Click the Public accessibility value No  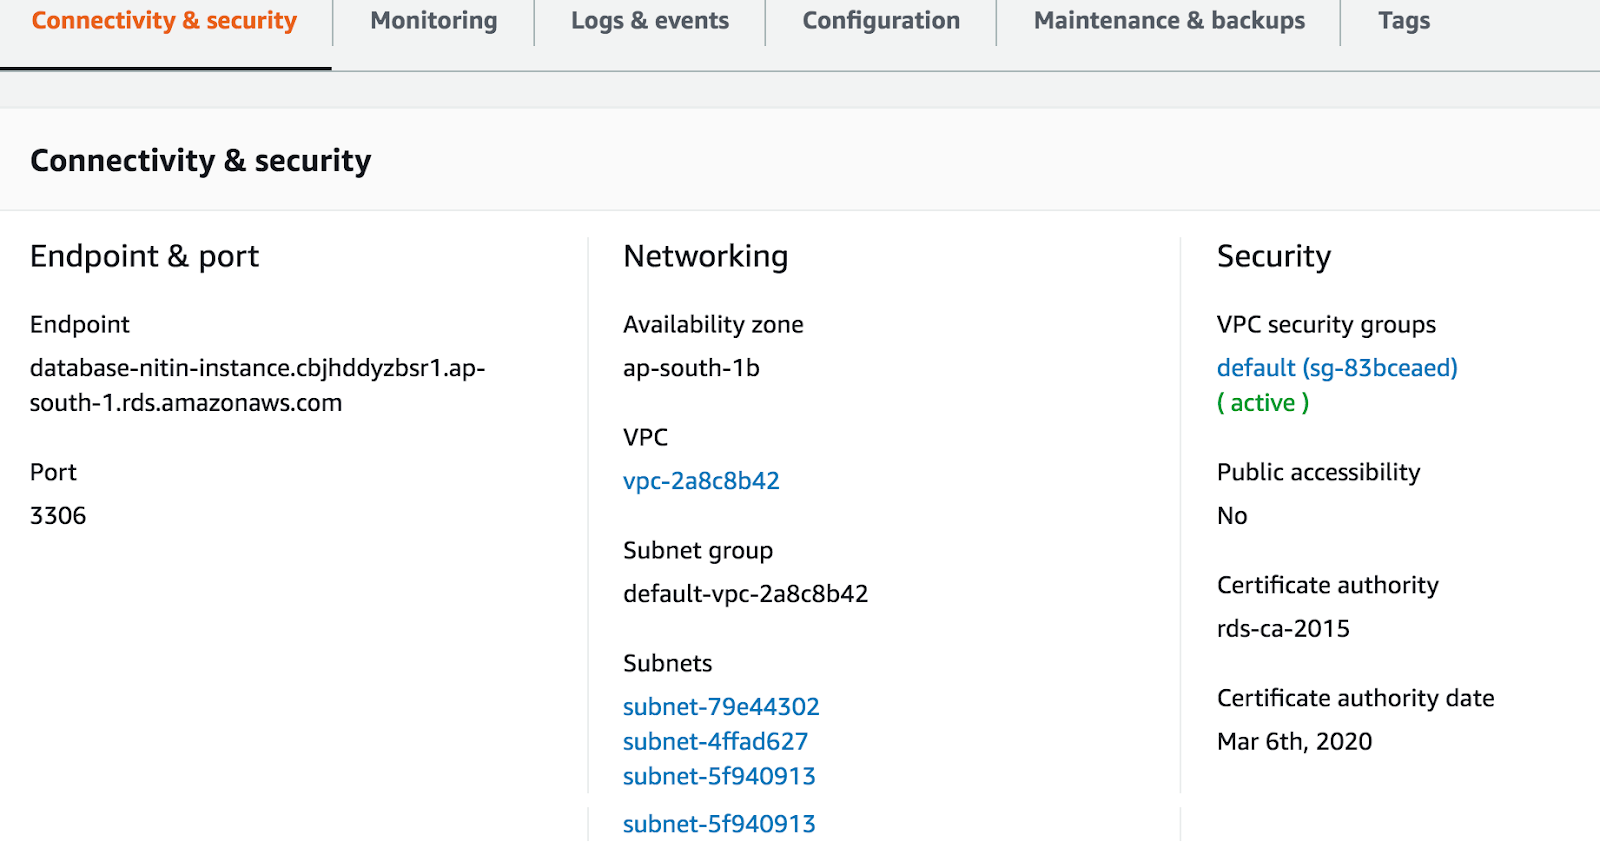[x=1232, y=516]
